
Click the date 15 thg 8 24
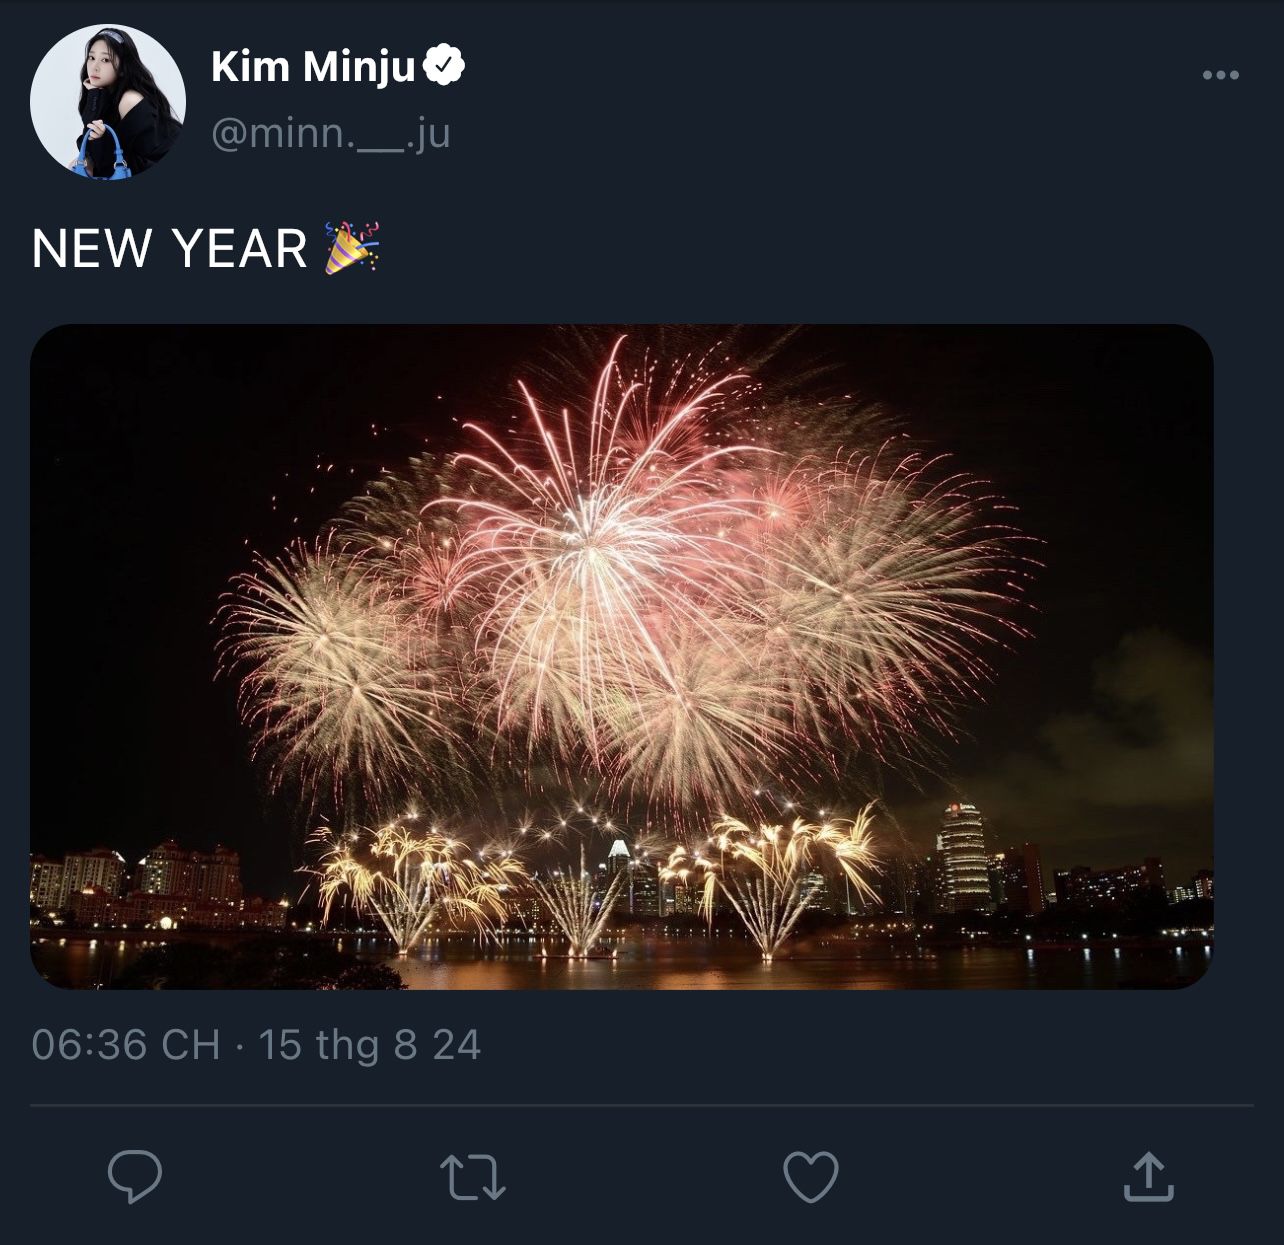click(x=369, y=1045)
